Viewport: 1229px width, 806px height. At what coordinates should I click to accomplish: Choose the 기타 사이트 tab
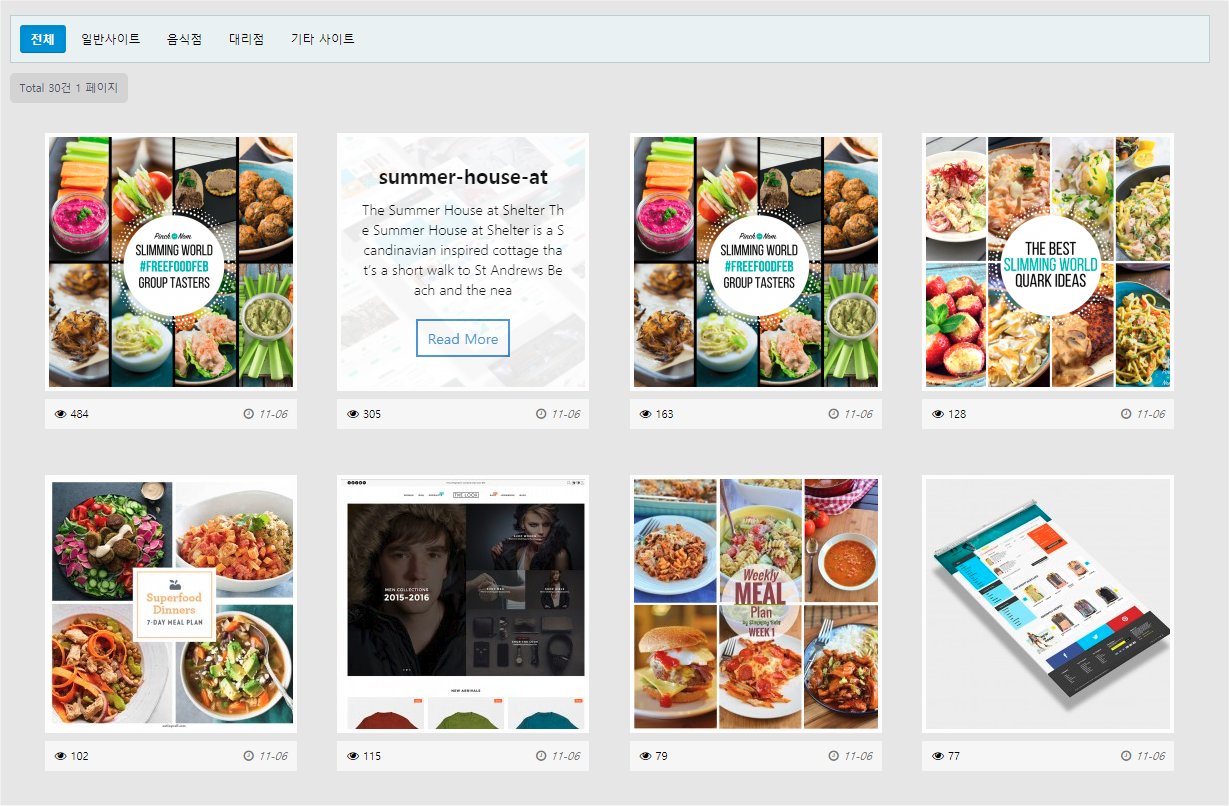323,39
